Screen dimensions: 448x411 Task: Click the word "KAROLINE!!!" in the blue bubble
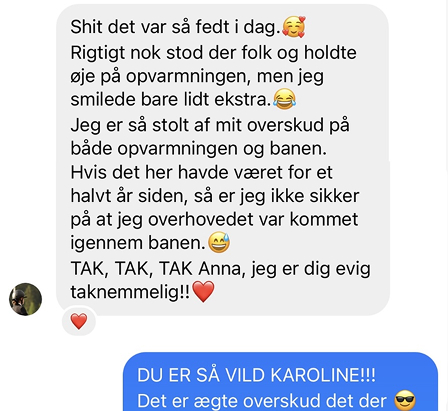pyautogui.click(x=323, y=375)
